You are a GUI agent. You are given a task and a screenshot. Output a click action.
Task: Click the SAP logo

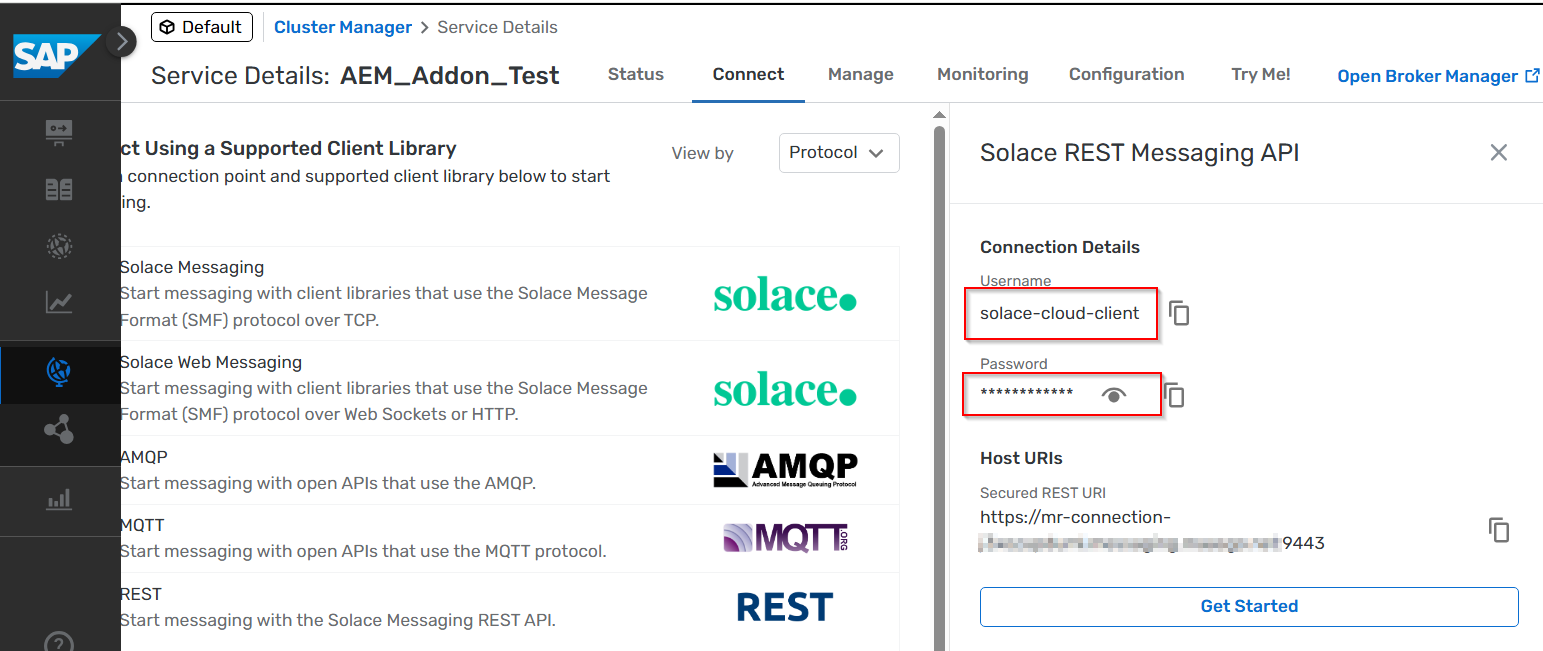click(x=56, y=56)
